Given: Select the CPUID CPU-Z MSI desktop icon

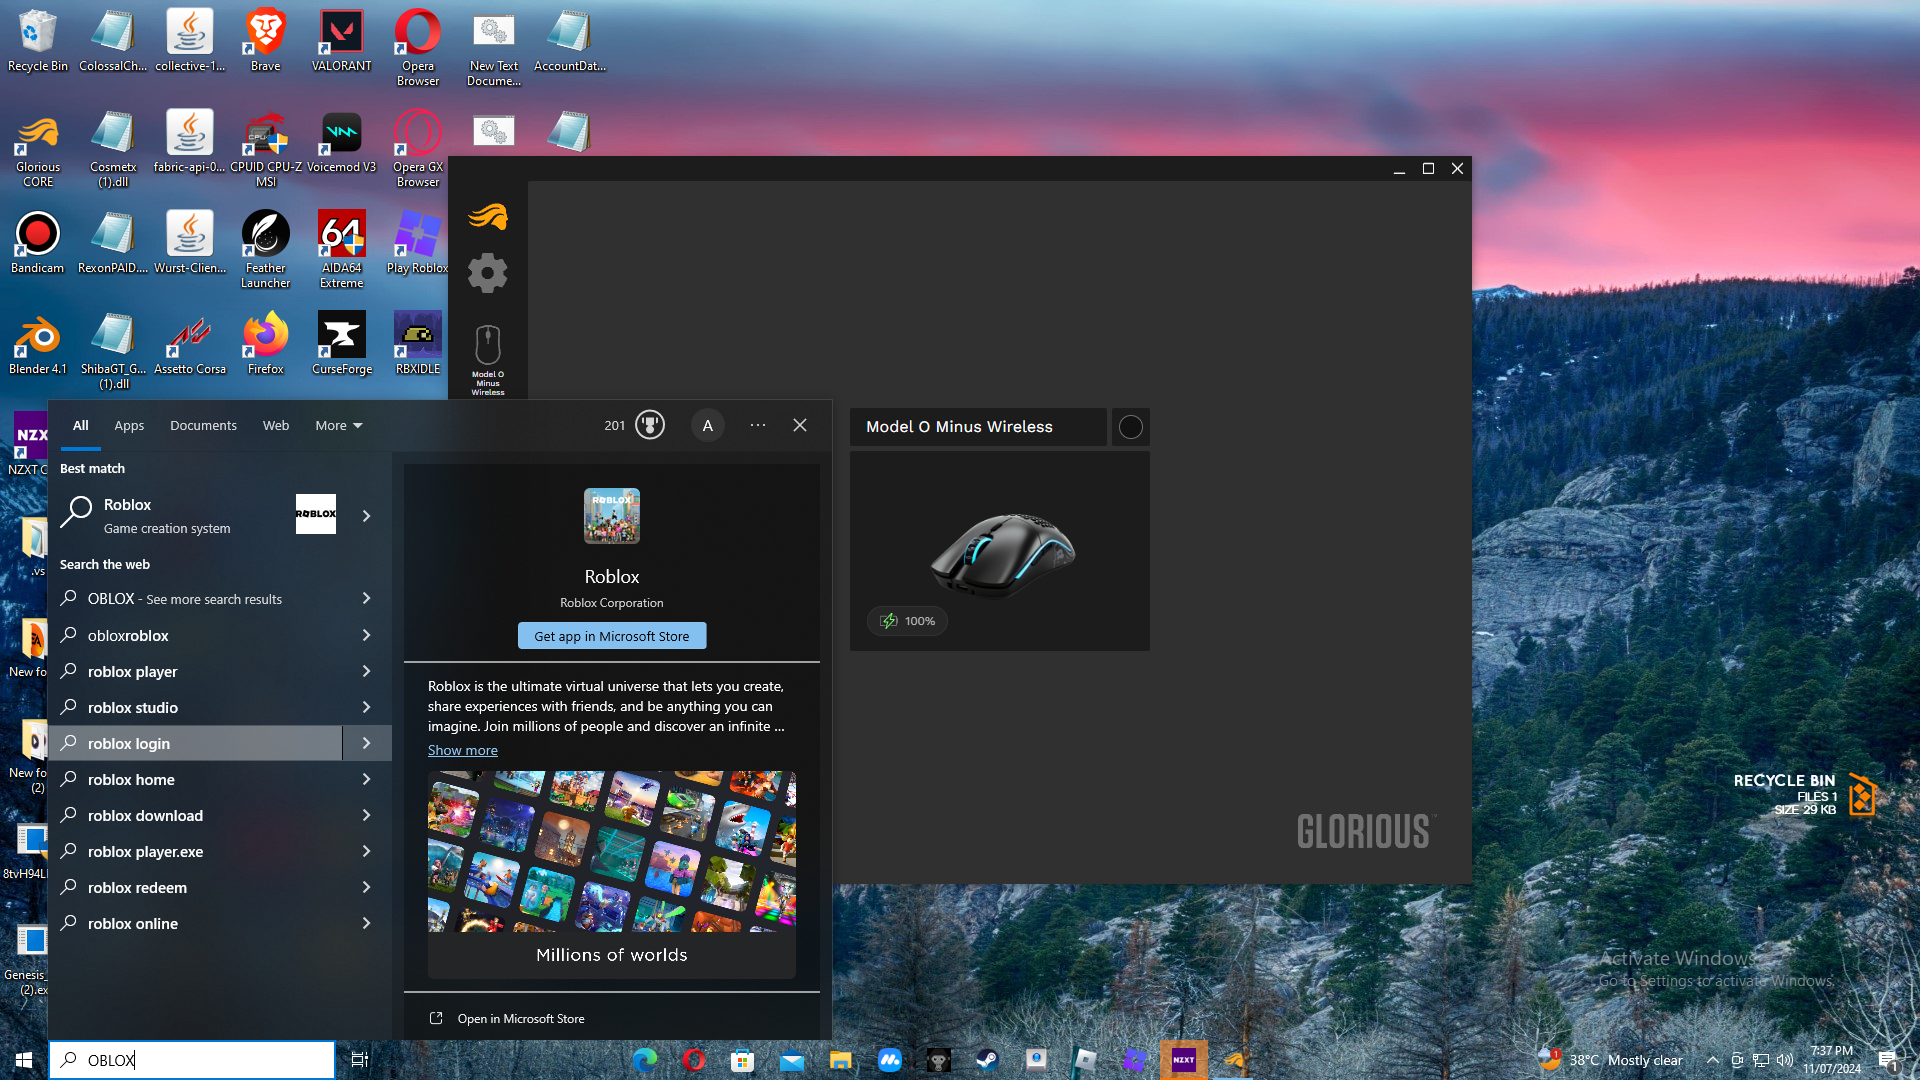Looking at the screenshot, I should (265, 150).
